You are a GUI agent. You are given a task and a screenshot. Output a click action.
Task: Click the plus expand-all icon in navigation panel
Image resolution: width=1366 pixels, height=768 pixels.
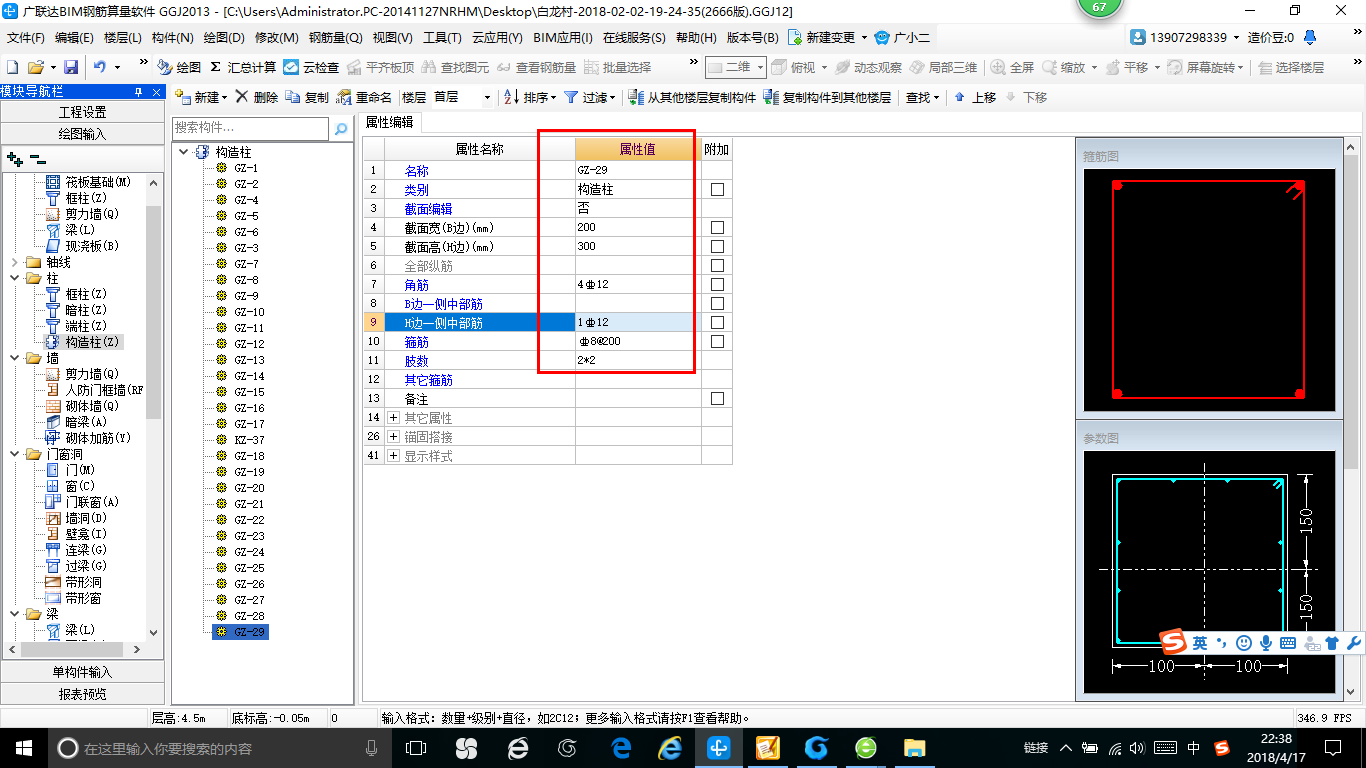[14, 159]
